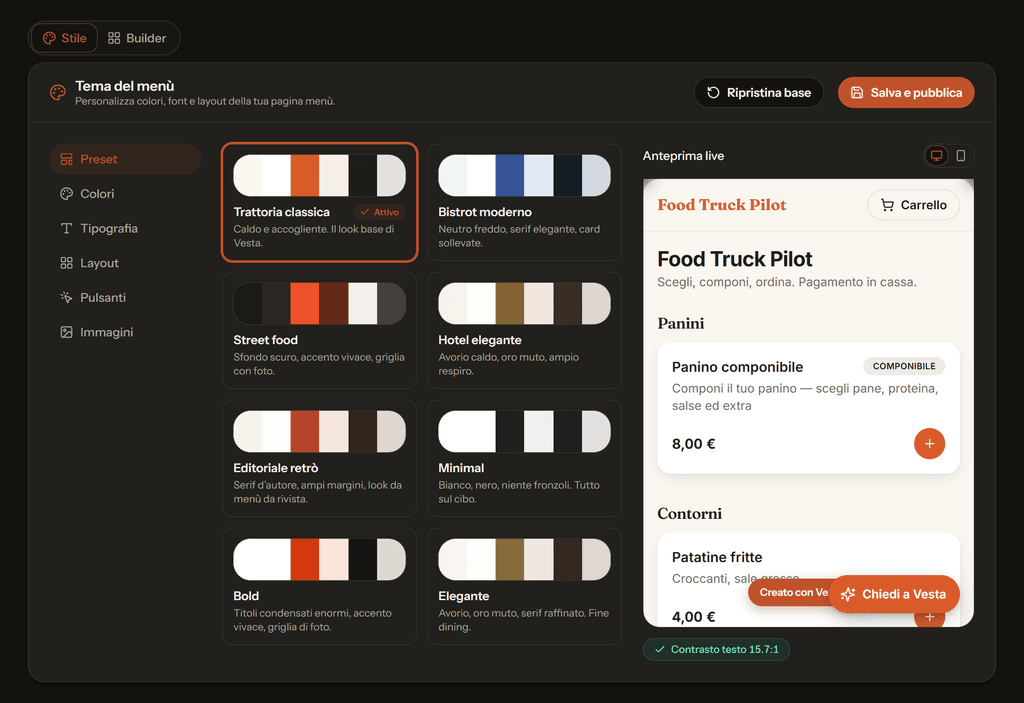This screenshot has width=1024, height=703.
Task: Click Trattoria classica orange accent swatch
Action: [x=305, y=176]
